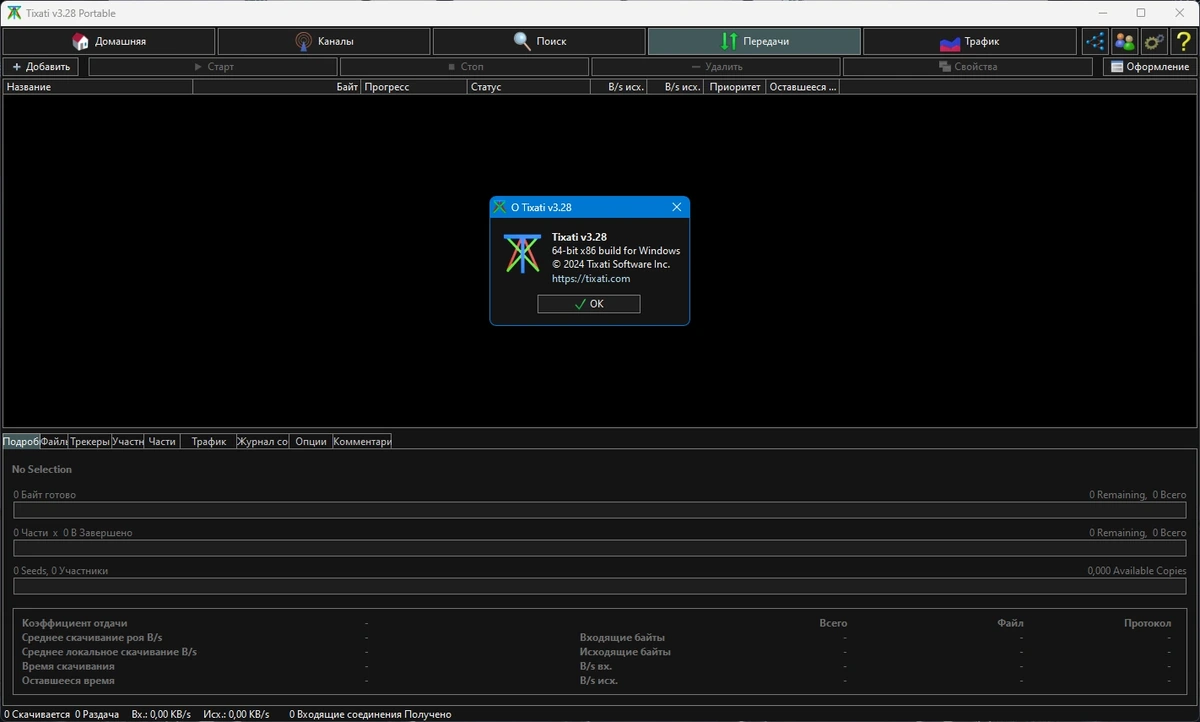1200x722 pixels.
Task: Click the Старт toolbar button
Action: [x=213, y=67]
